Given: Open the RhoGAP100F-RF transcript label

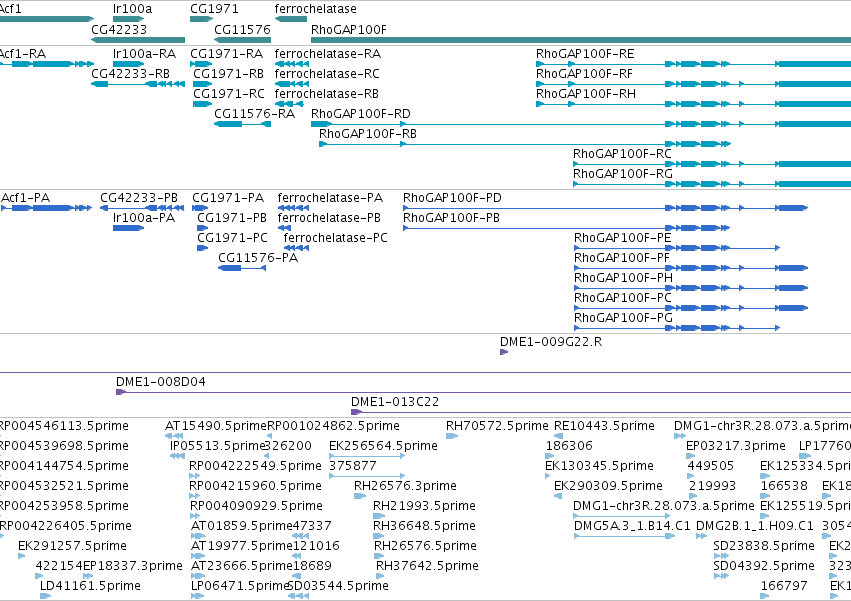Looking at the screenshot, I should coord(585,74).
